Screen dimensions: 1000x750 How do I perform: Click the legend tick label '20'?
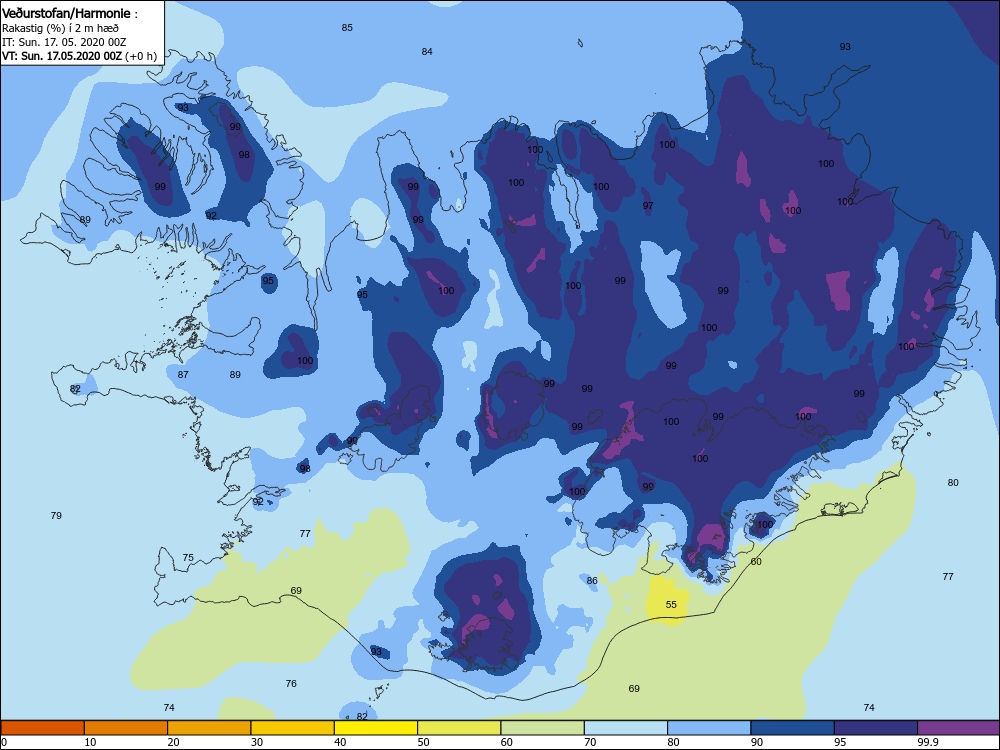[173, 742]
